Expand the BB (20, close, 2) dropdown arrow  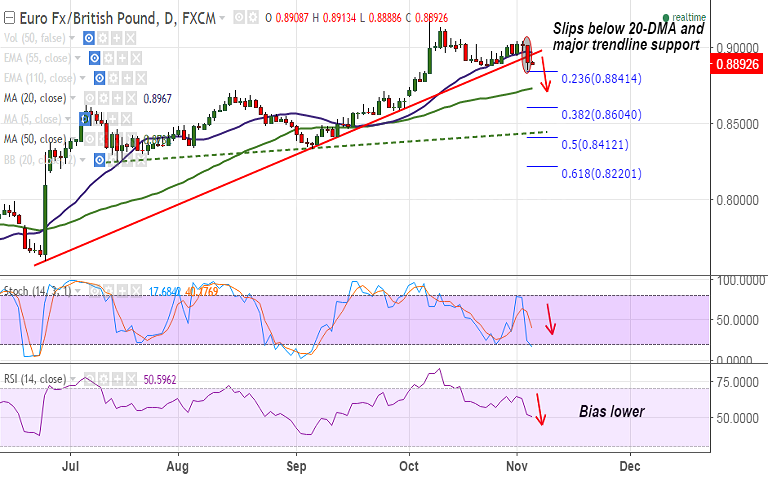coord(83,160)
